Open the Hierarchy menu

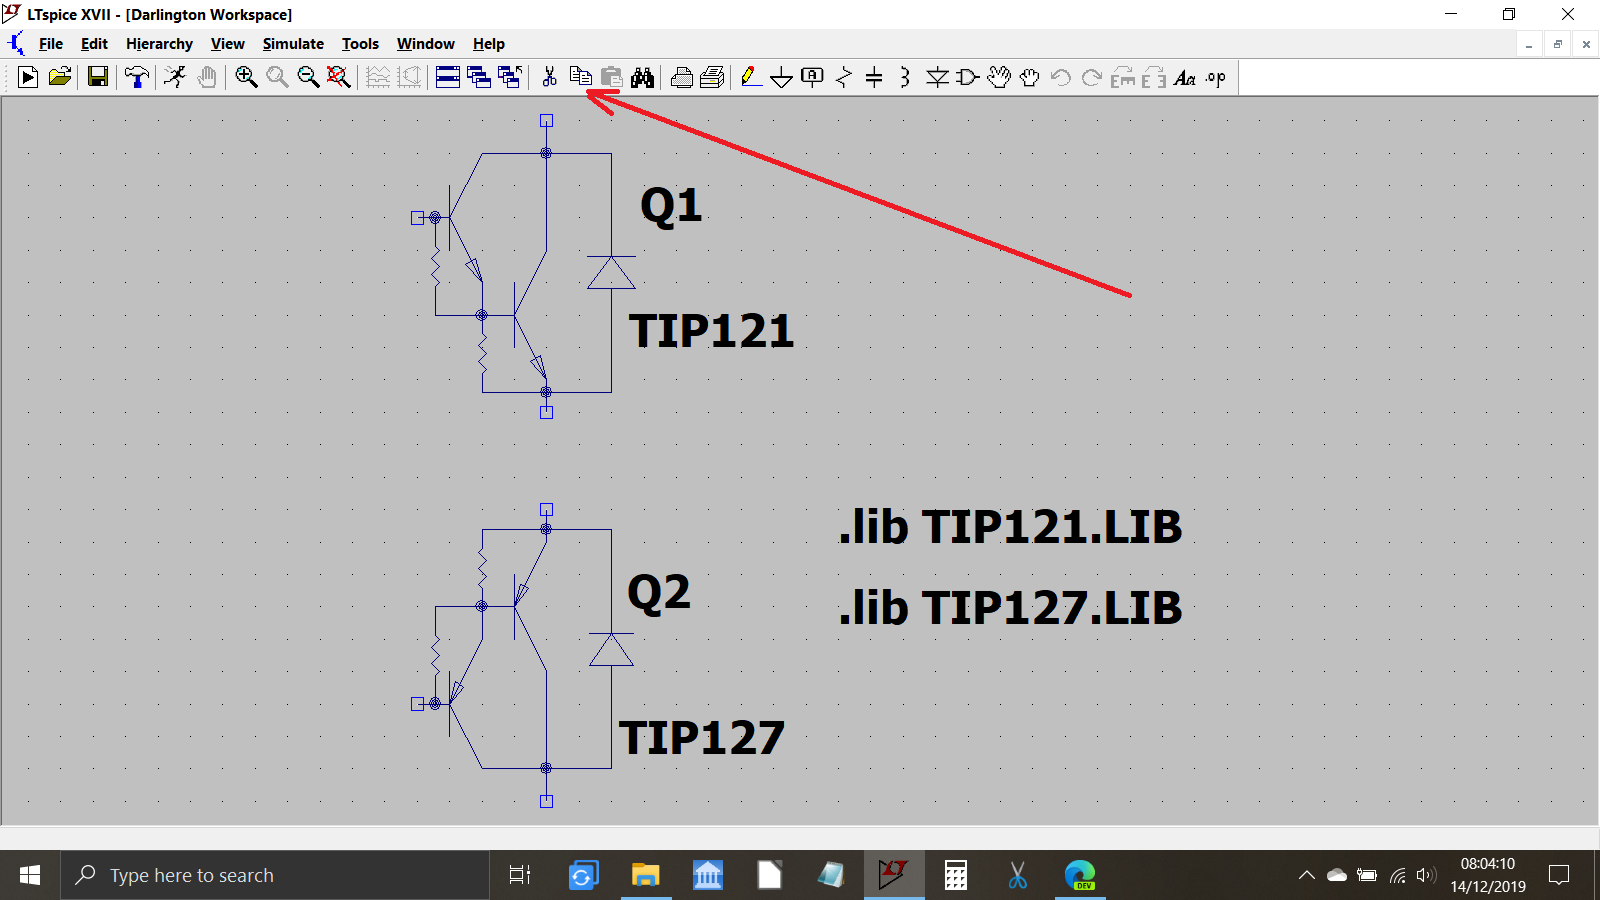159,44
